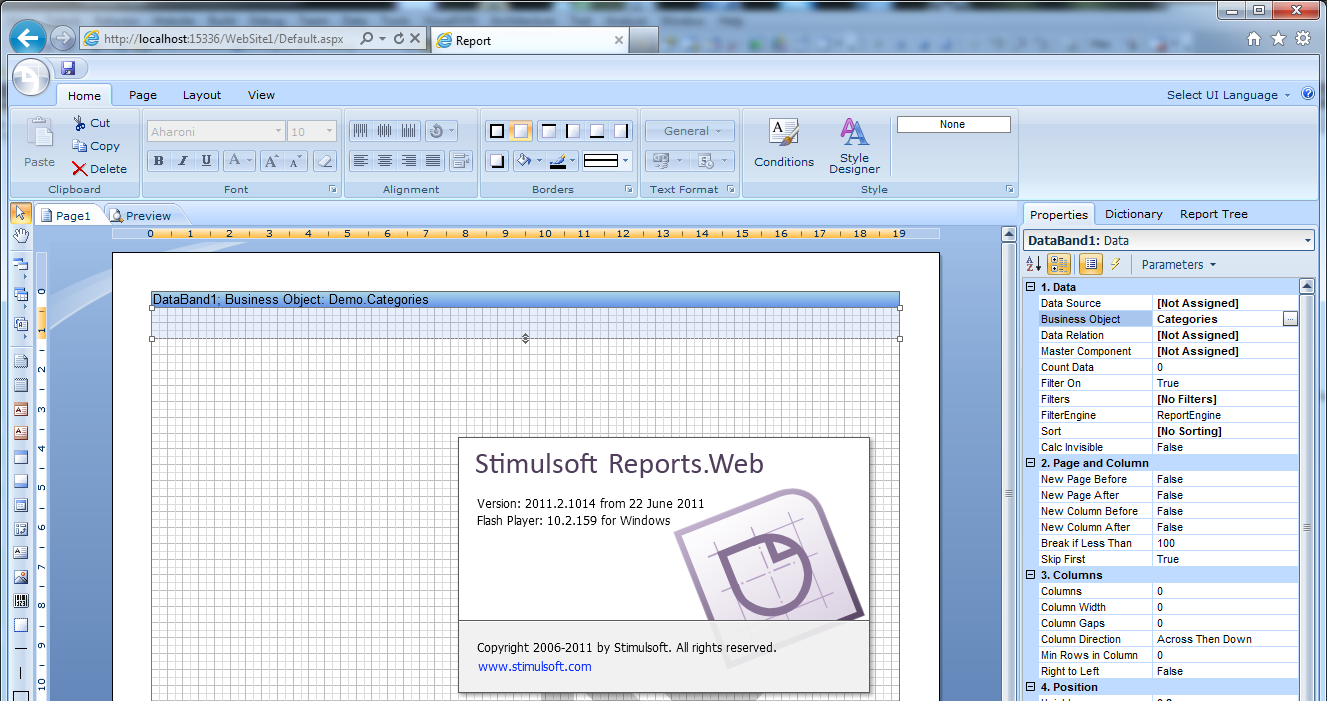Launch the Style Designer
Viewport: 1327px width, 701px height.
tap(854, 146)
